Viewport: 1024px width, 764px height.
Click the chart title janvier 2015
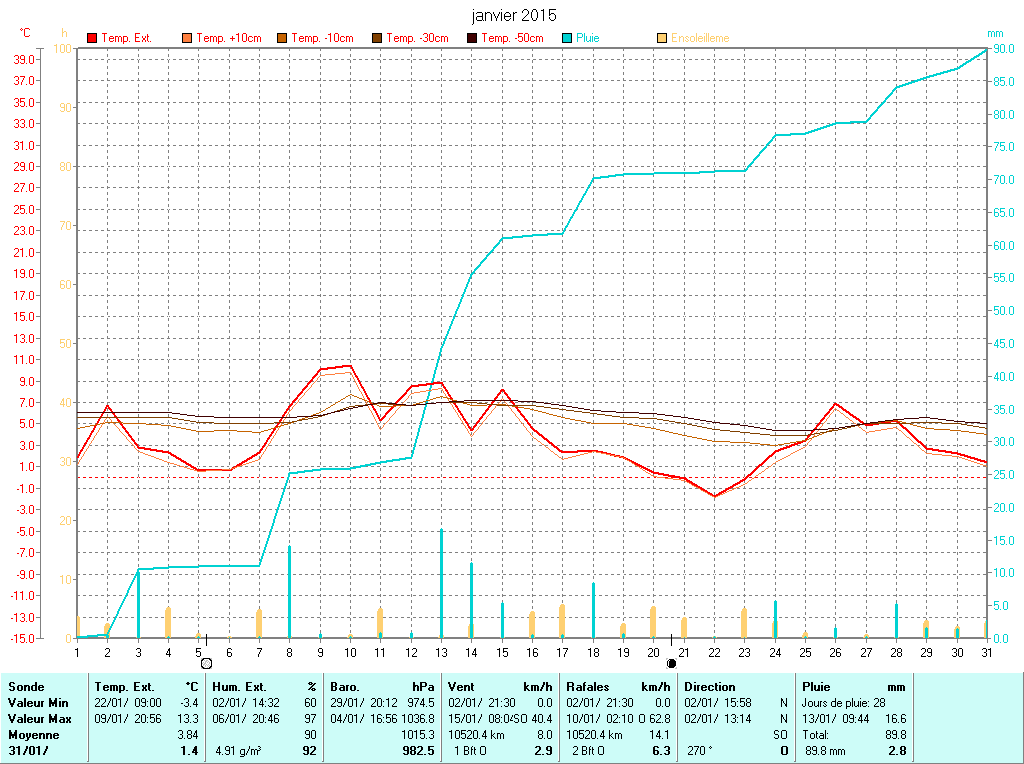[x=514, y=16]
